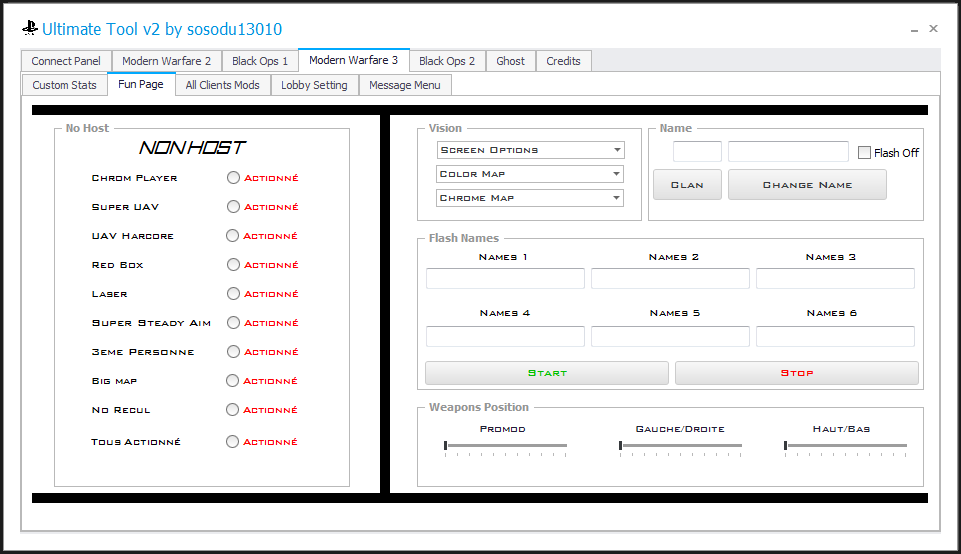
Task: Click the Change Name button
Action: point(807,184)
